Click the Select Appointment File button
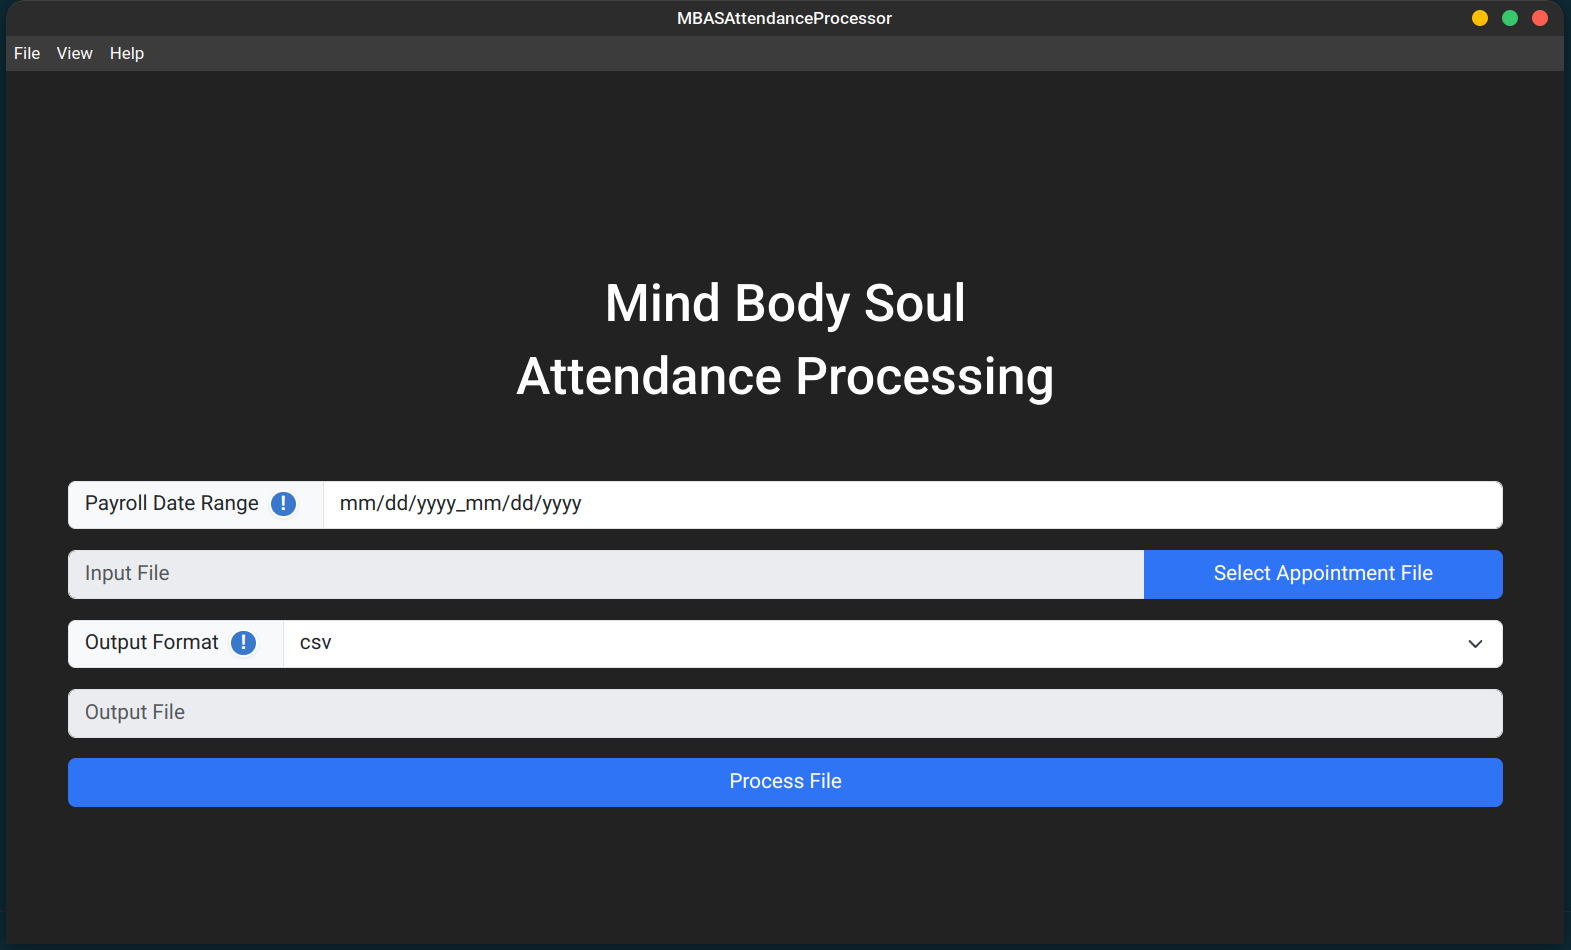This screenshot has height=950, width=1571. click(x=1323, y=574)
